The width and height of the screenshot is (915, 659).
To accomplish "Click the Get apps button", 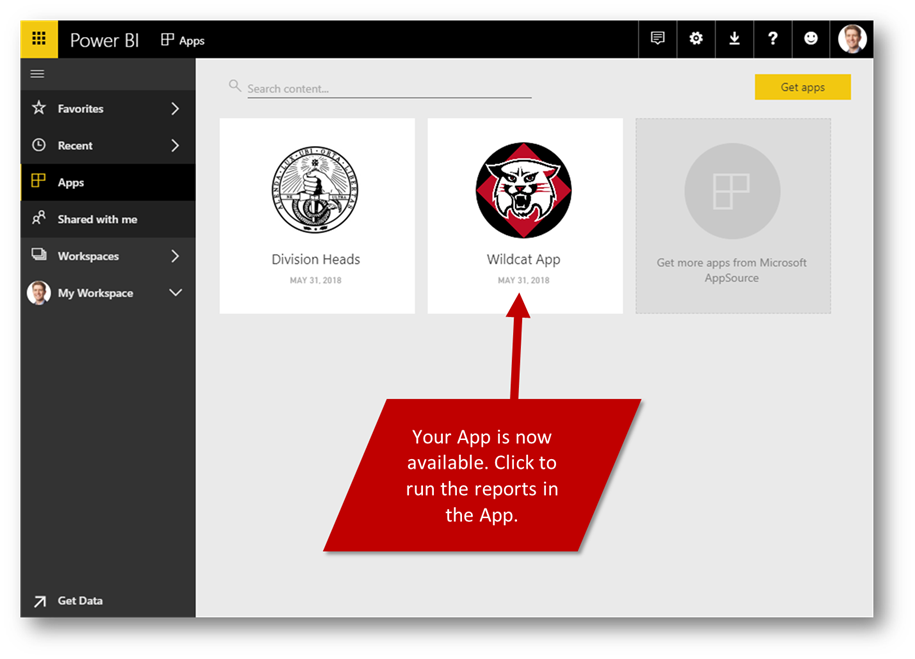I will click(802, 87).
